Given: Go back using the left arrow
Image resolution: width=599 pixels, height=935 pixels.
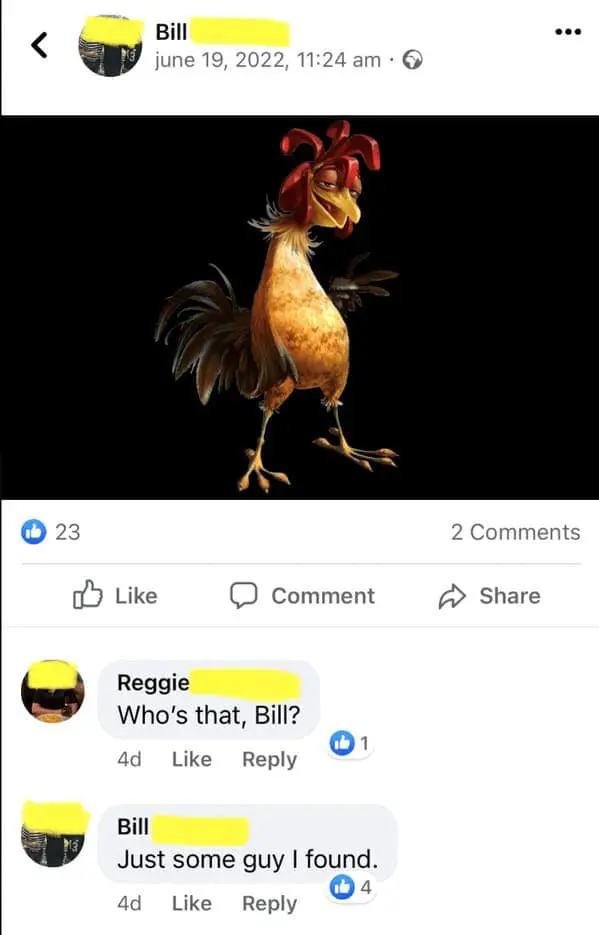Looking at the screenshot, I should [39, 45].
